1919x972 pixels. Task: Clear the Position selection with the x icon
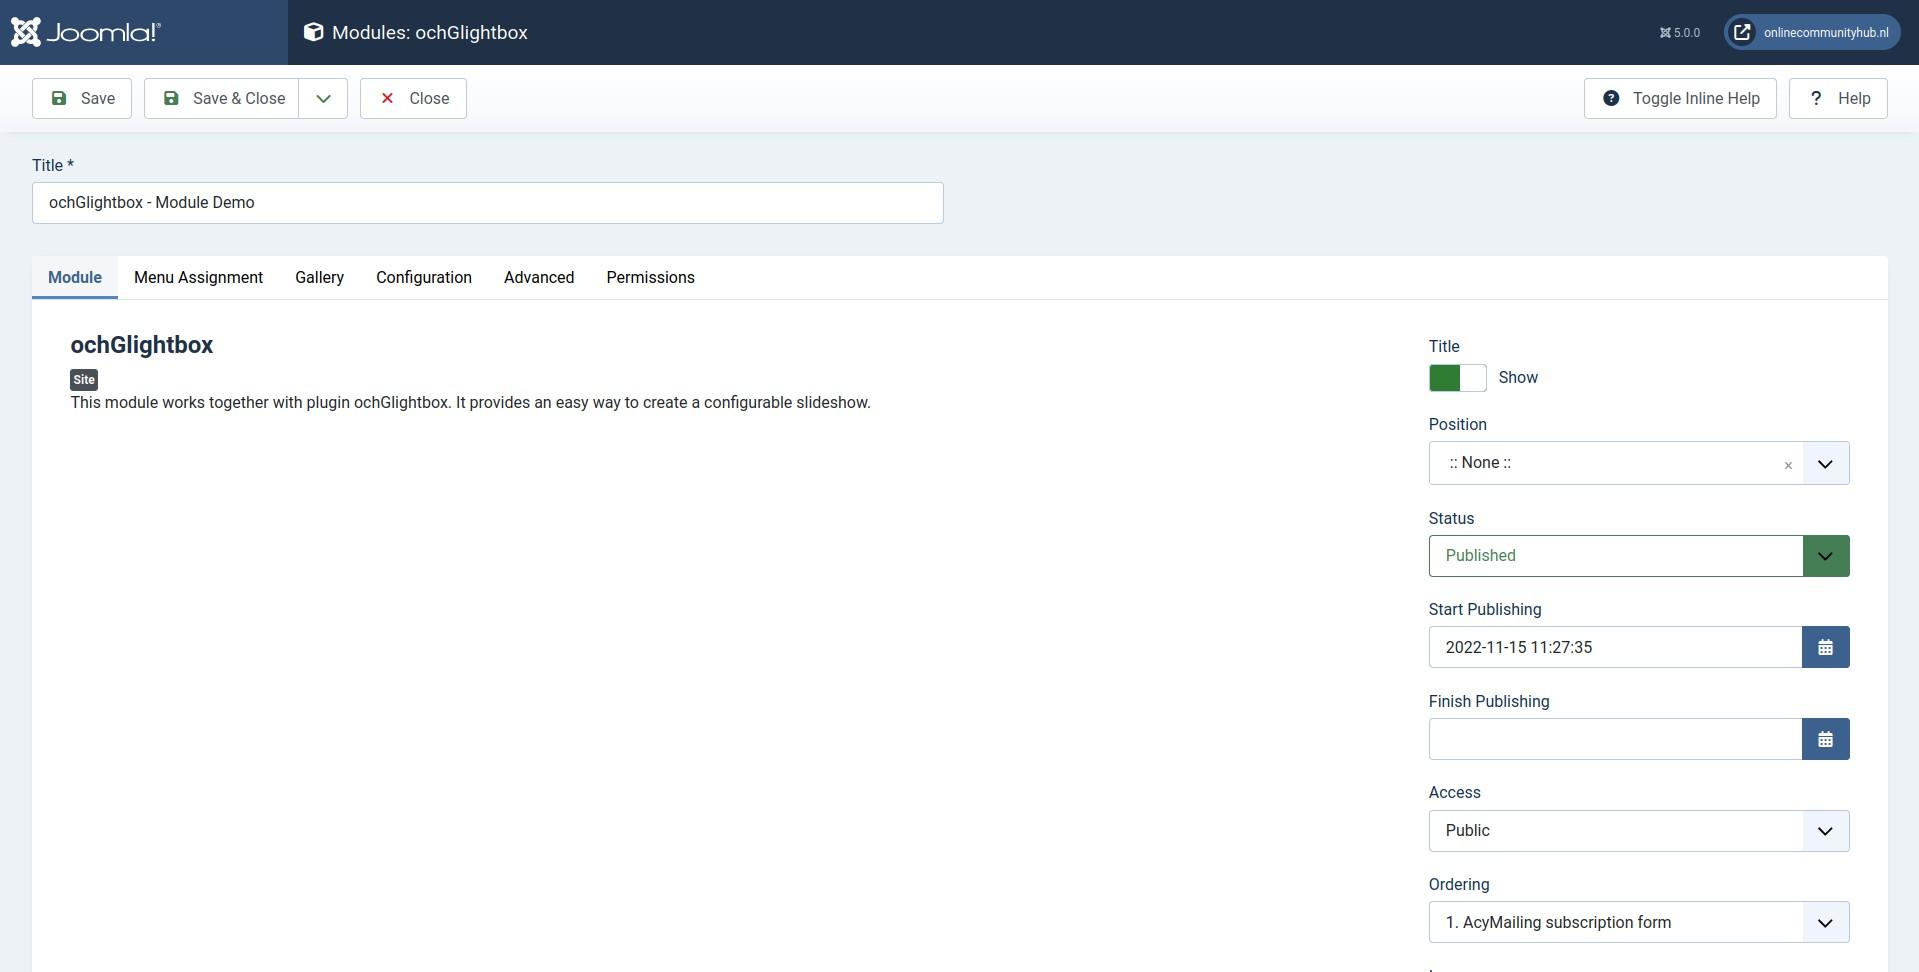(x=1788, y=465)
